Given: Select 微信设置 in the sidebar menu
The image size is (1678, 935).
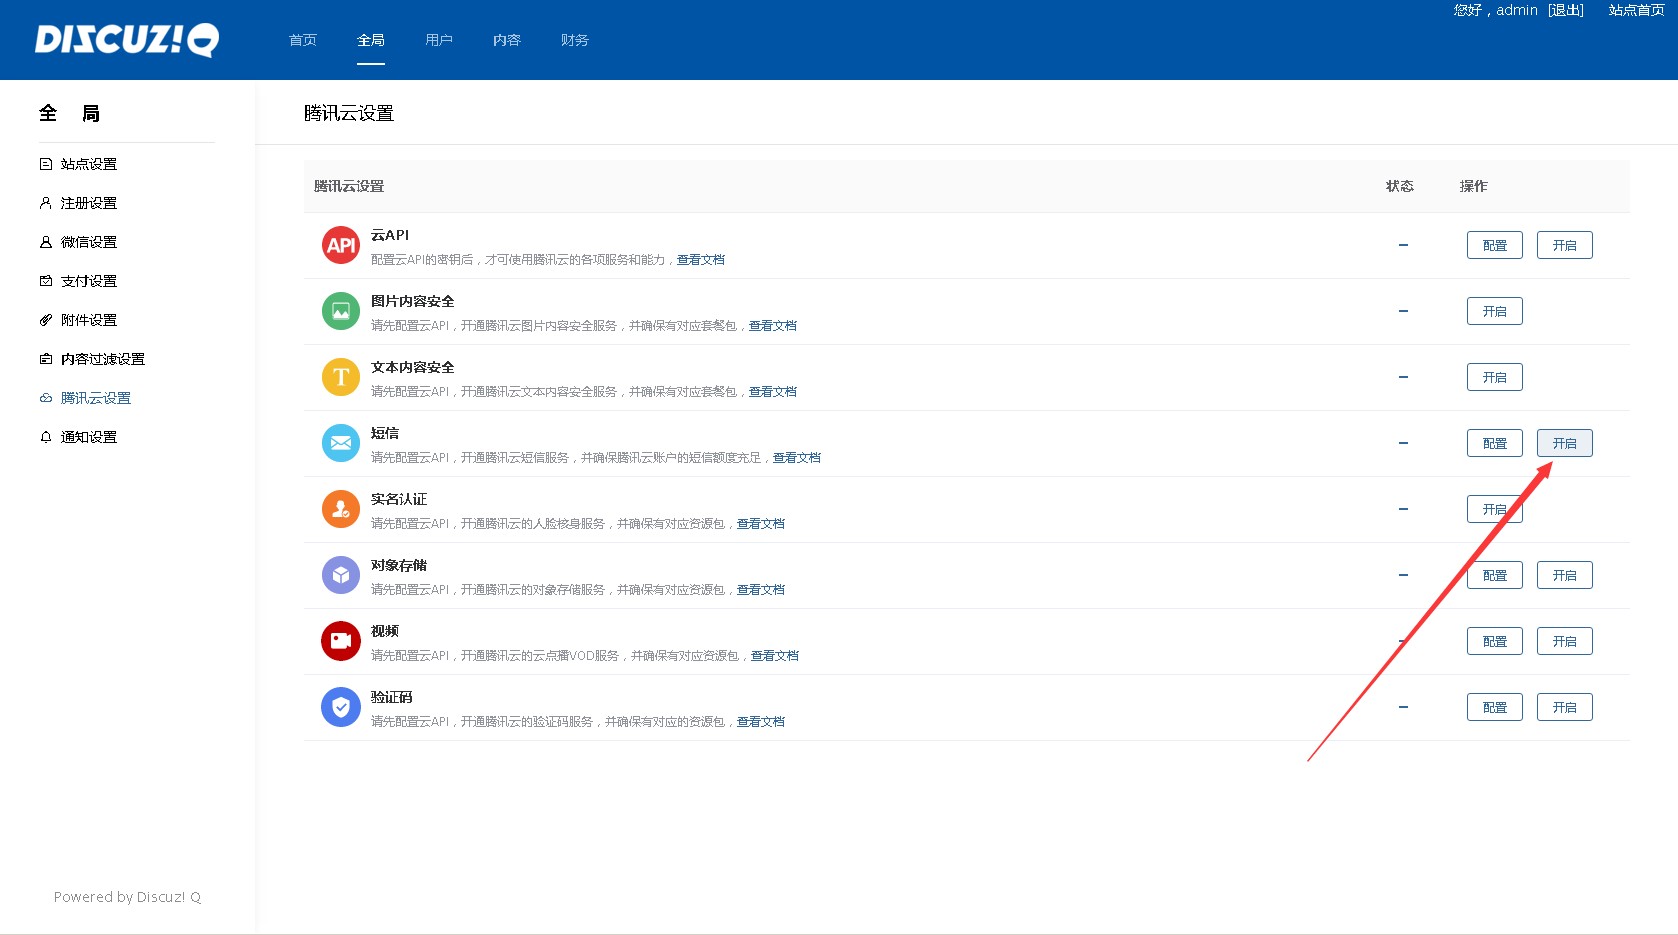Looking at the screenshot, I should [89, 242].
